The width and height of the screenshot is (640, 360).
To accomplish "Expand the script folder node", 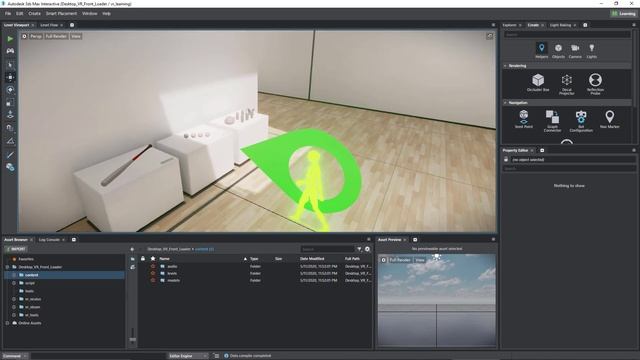I will click(14, 283).
